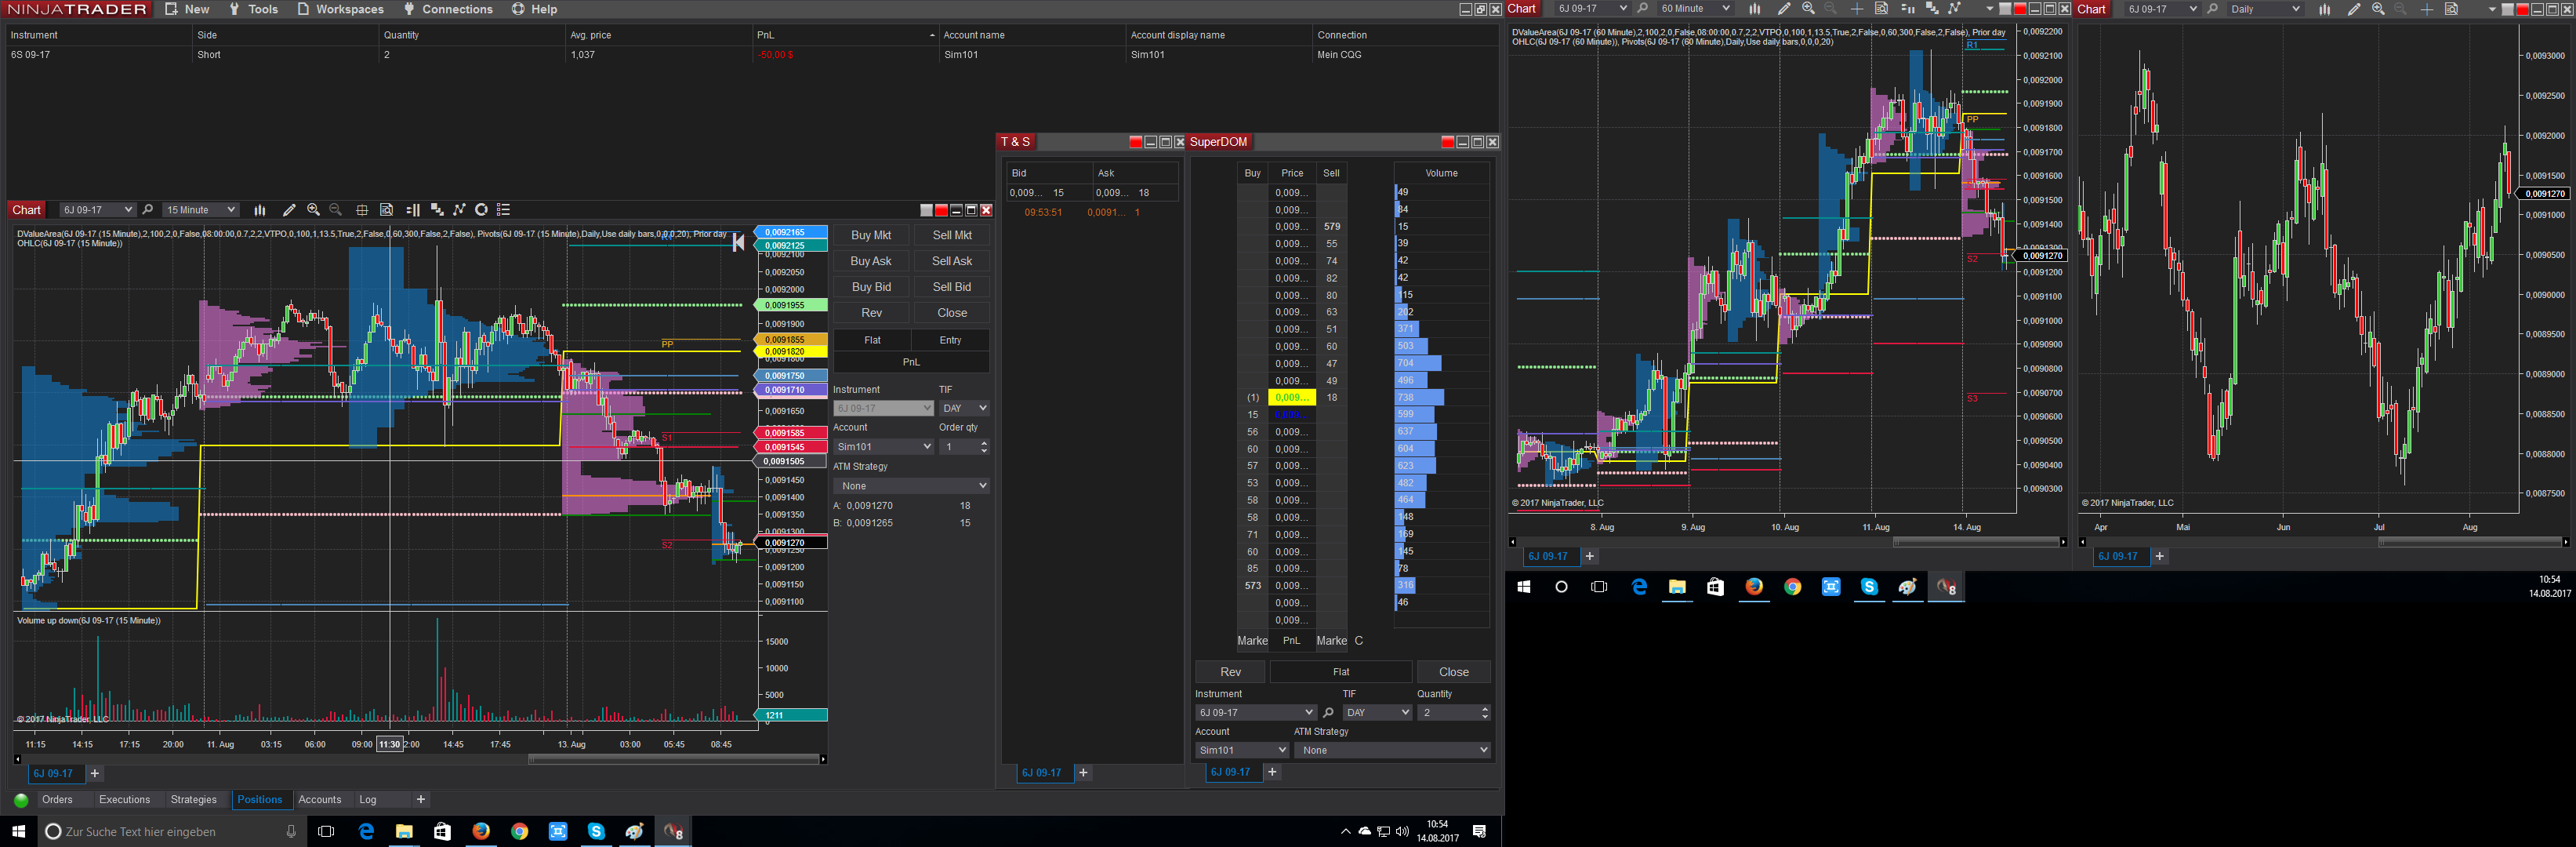Select drawing tools pencil in 15 Minute chart
Image resolution: width=2576 pixels, height=847 pixels.
pos(289,210)
